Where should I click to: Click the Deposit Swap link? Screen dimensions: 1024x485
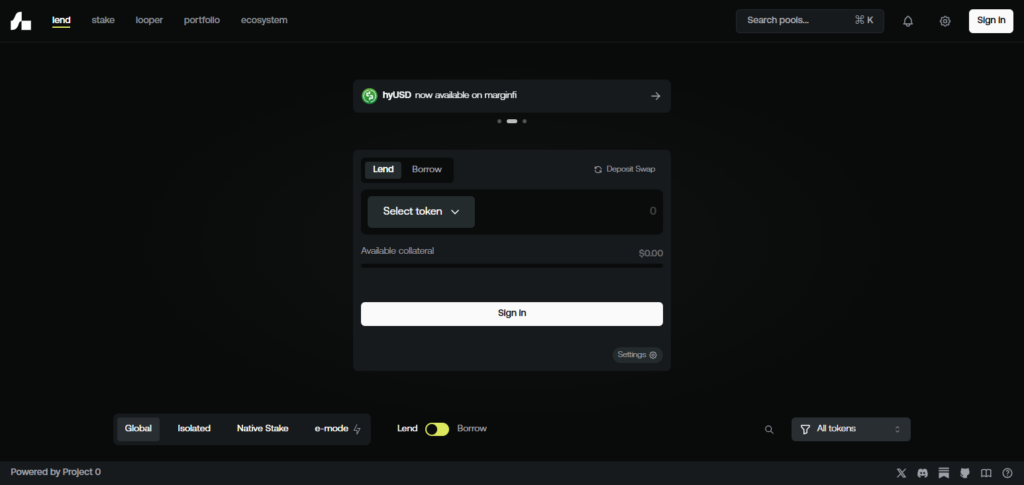click(x=625, y=170)
